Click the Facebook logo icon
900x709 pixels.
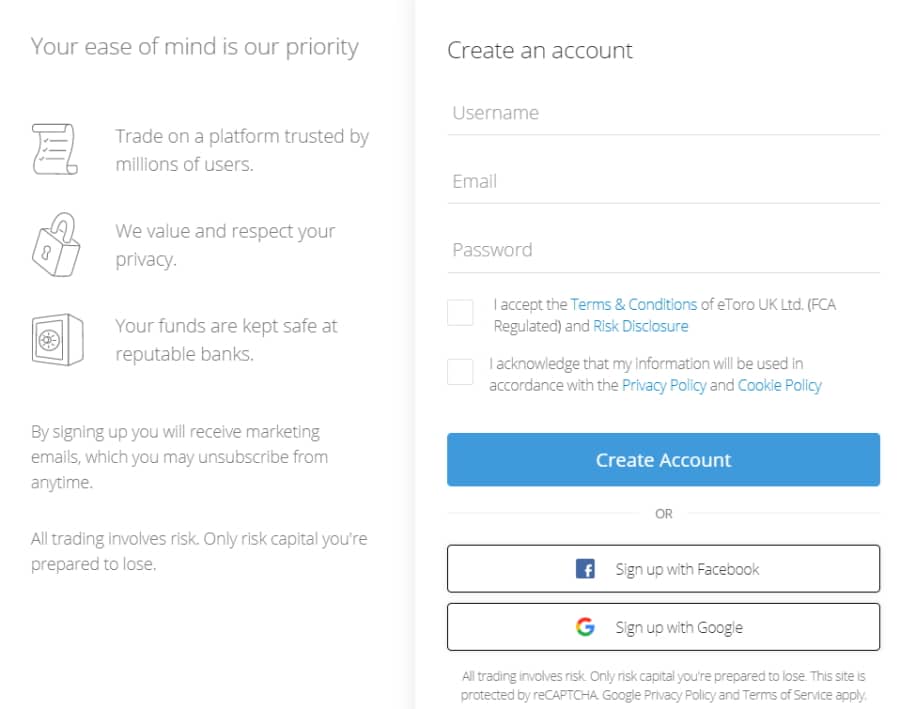[585, 569]
